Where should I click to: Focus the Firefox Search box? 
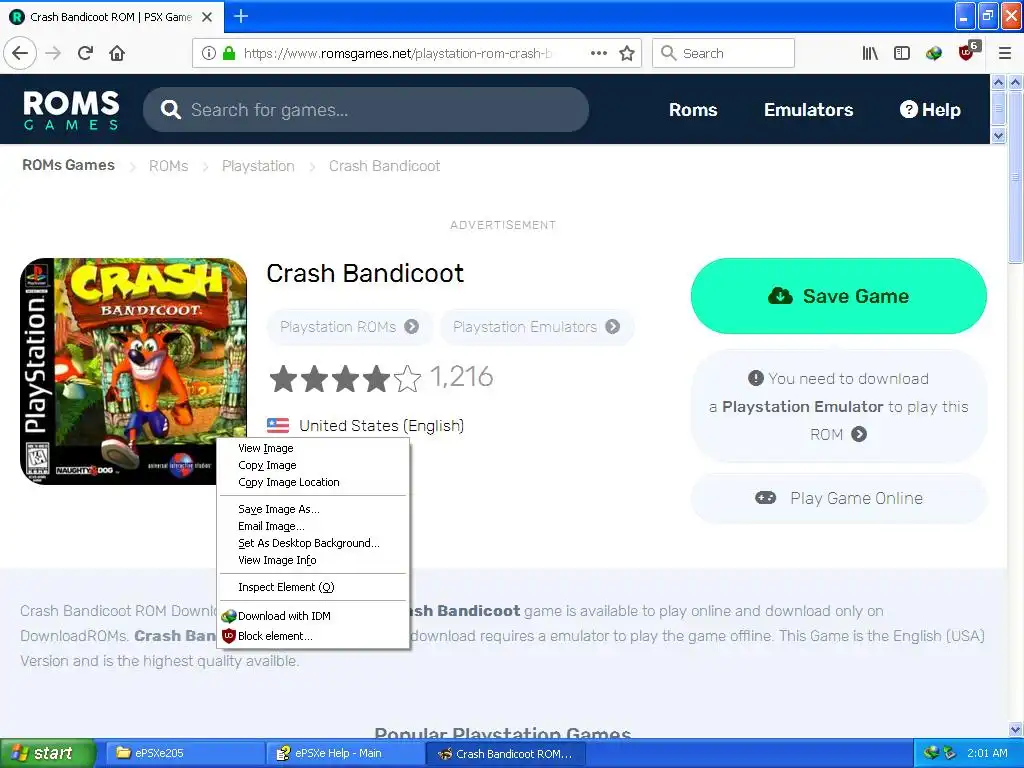[x=724, y=53]
